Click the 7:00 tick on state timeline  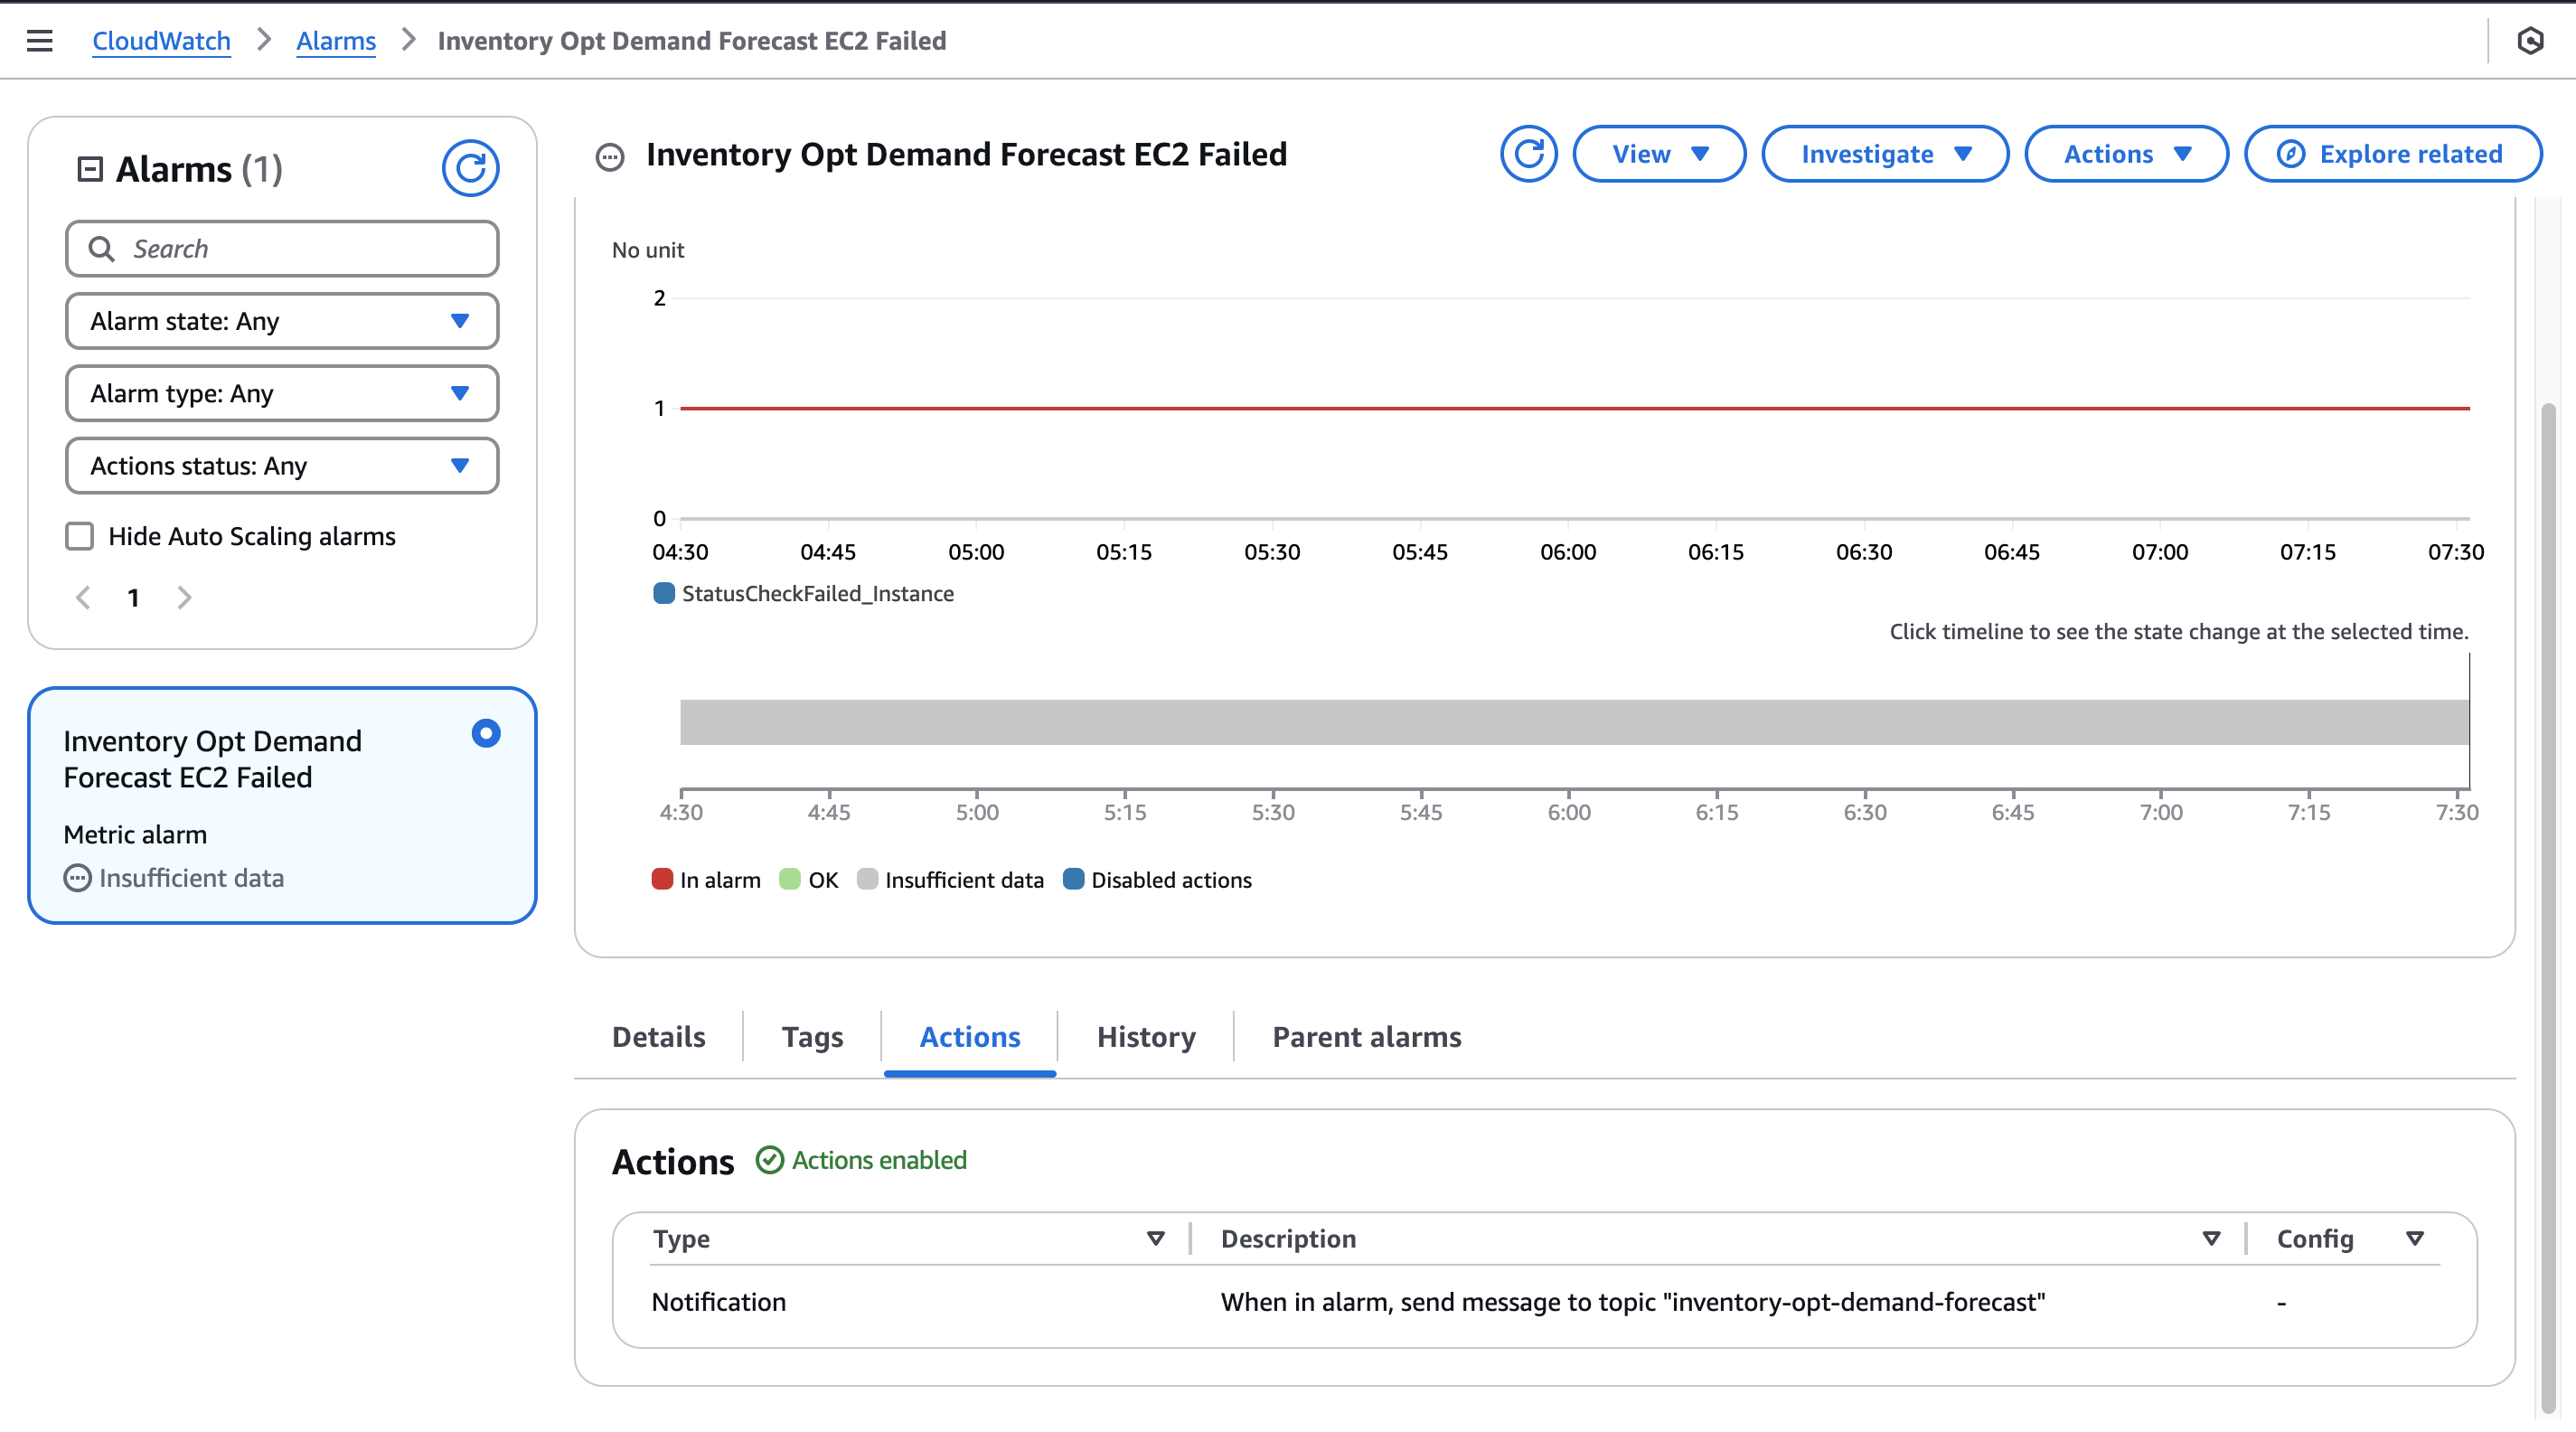tap(2161, 812)
